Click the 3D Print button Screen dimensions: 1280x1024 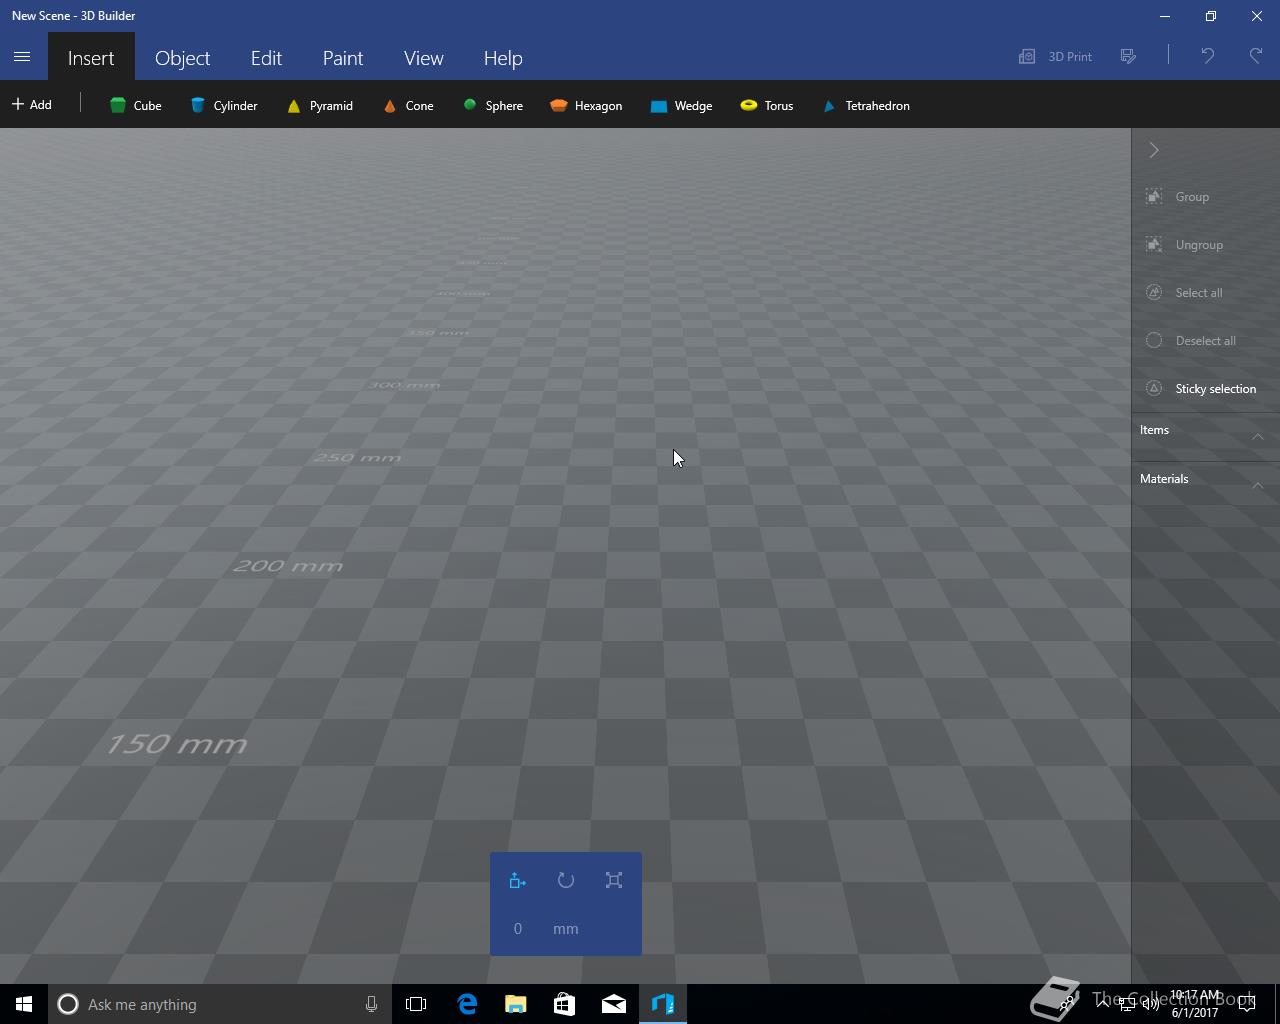tap(1055, 57)
